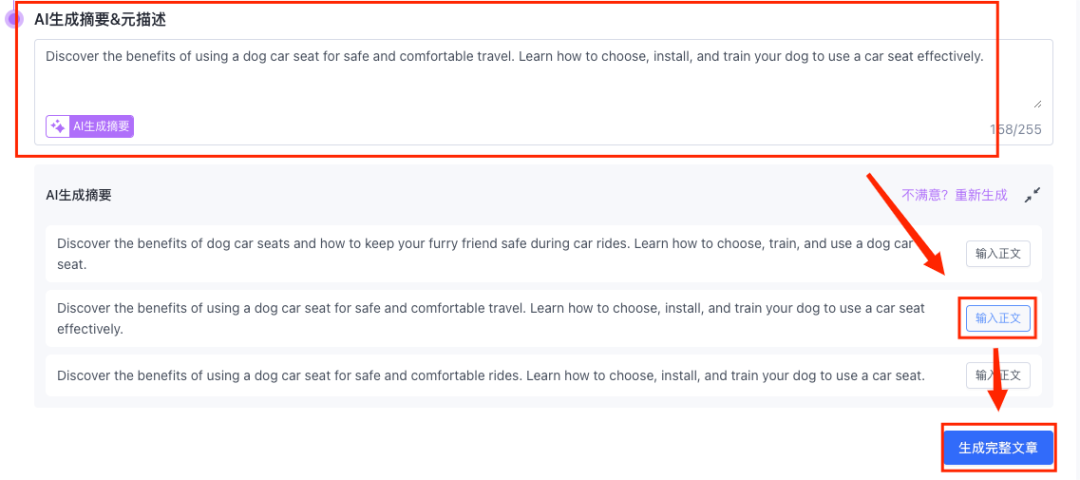Image resolution: width=1080 pixels, height=480 pixels.
Task: Click the AI生成摘要 panel title text
Action: [79, 195]
